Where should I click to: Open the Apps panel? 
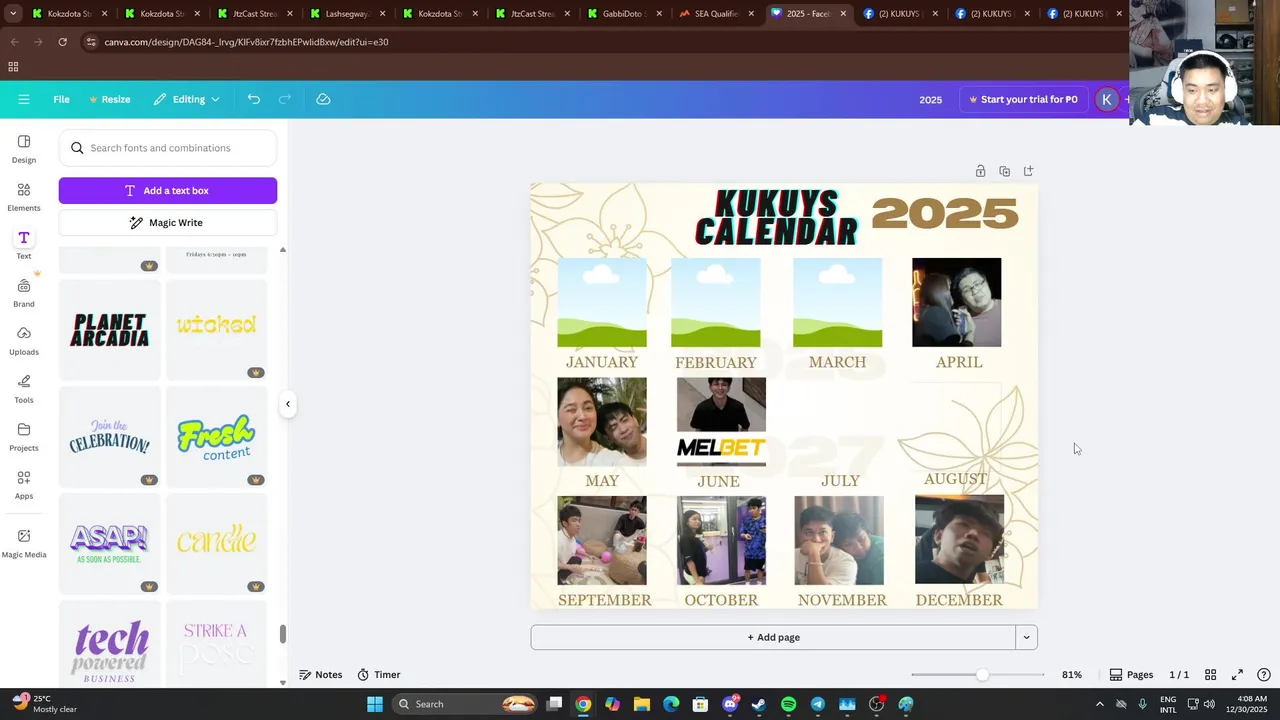click(x=24, y=485)
